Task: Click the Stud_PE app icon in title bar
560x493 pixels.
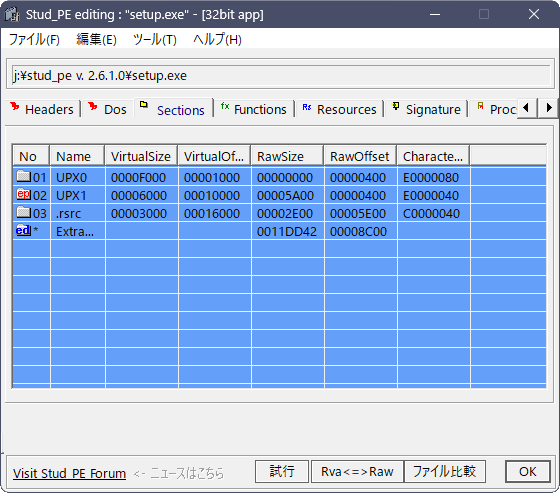Action: tap(12, 14)
